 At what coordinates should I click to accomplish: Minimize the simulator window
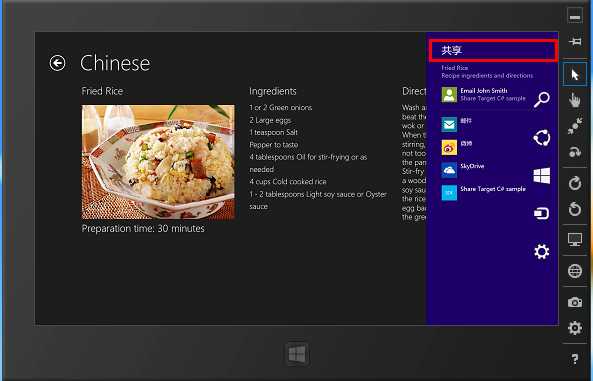575,17
